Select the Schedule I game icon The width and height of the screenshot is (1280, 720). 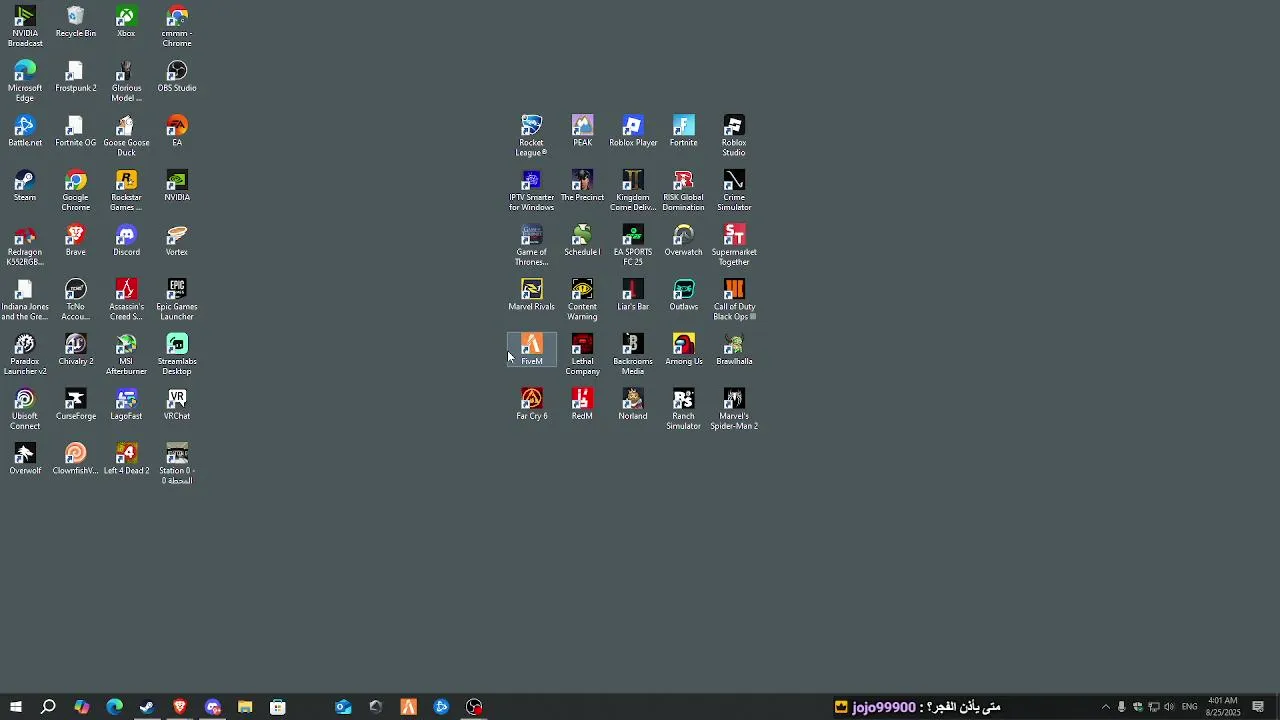click(x=582, y=241)
